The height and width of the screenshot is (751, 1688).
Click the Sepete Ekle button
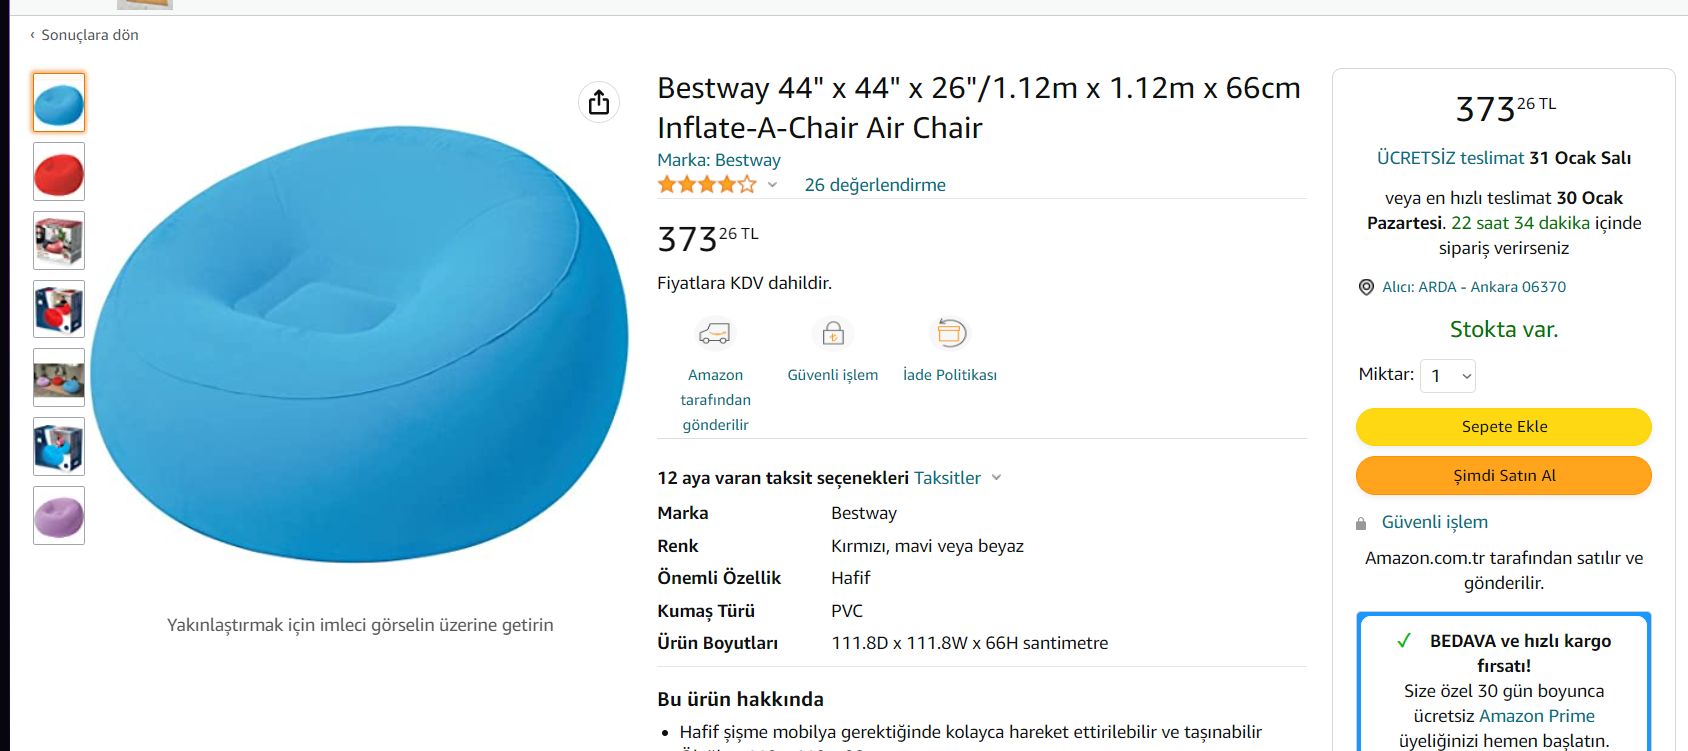click(1503, 427)
